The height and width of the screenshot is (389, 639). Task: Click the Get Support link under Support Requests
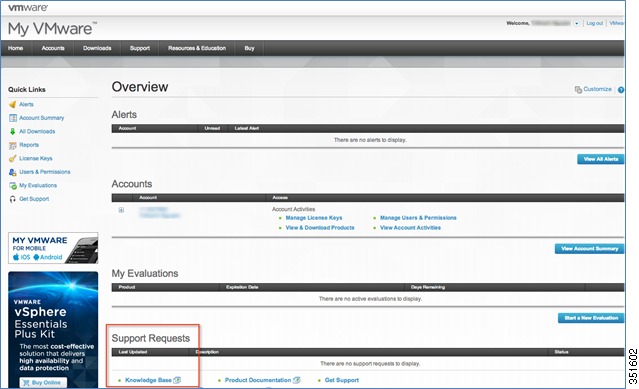tap(342, 380)
